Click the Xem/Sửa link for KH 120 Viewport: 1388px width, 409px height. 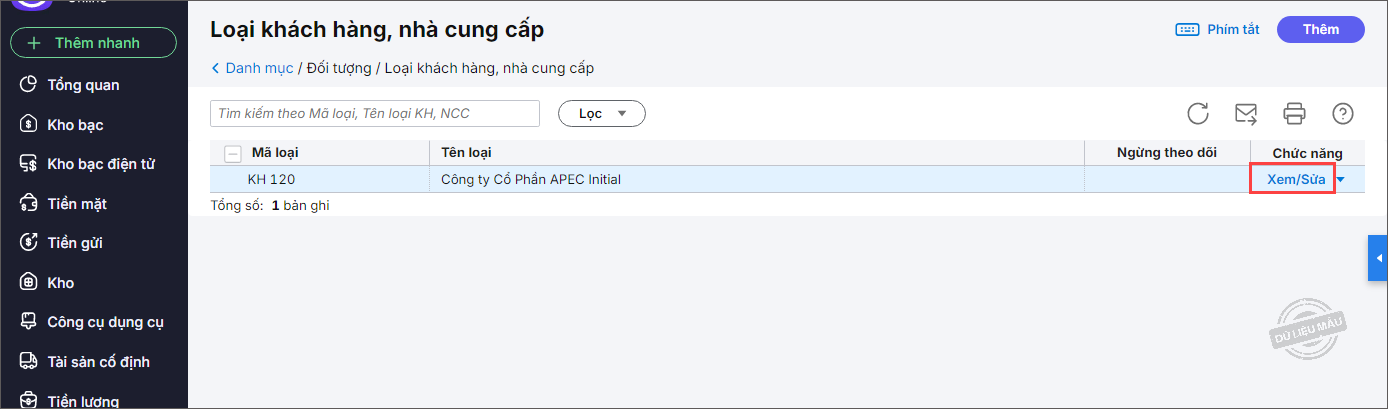click(x=1295, y=180)
